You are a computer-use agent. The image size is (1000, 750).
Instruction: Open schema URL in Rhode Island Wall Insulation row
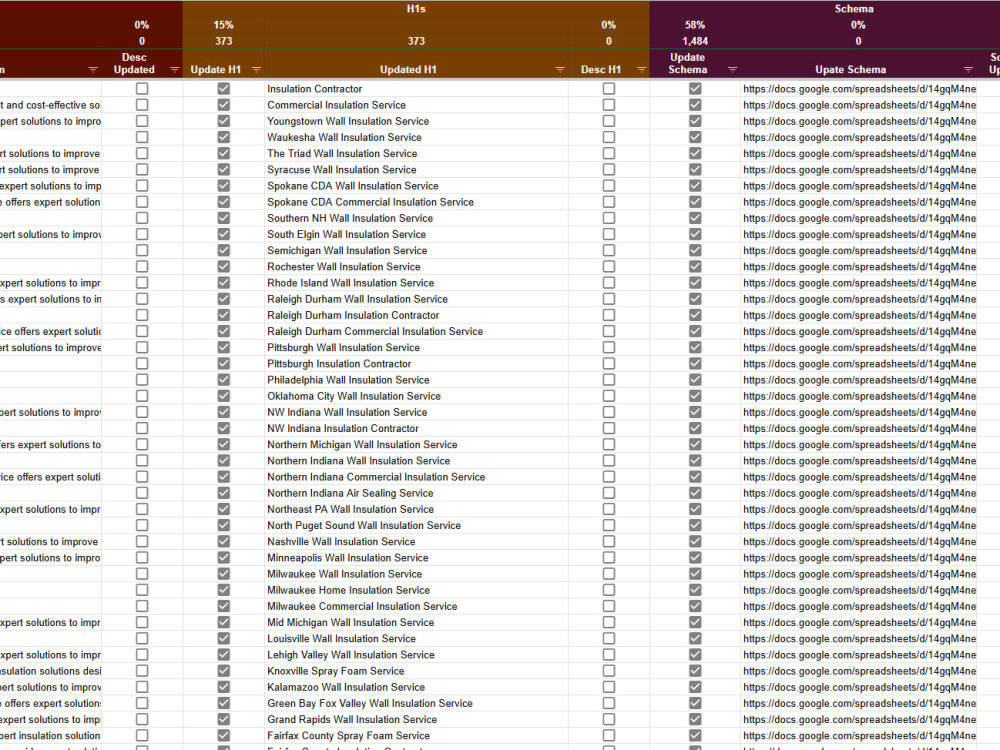pos(859,283)
